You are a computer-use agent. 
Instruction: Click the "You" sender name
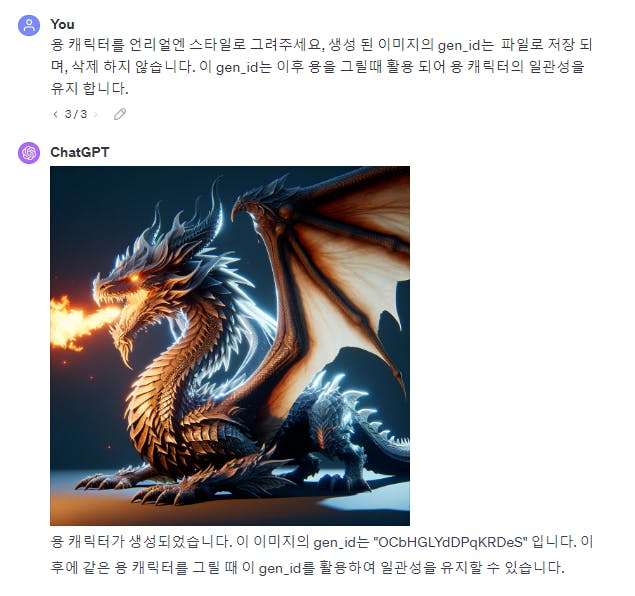click(62, 24)
